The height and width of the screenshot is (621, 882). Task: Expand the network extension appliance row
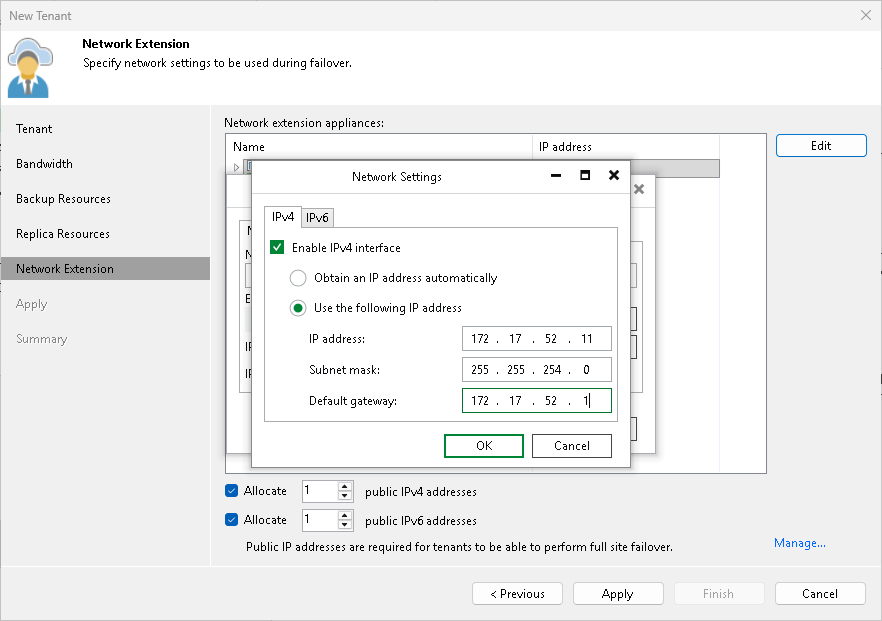(236, 166)
